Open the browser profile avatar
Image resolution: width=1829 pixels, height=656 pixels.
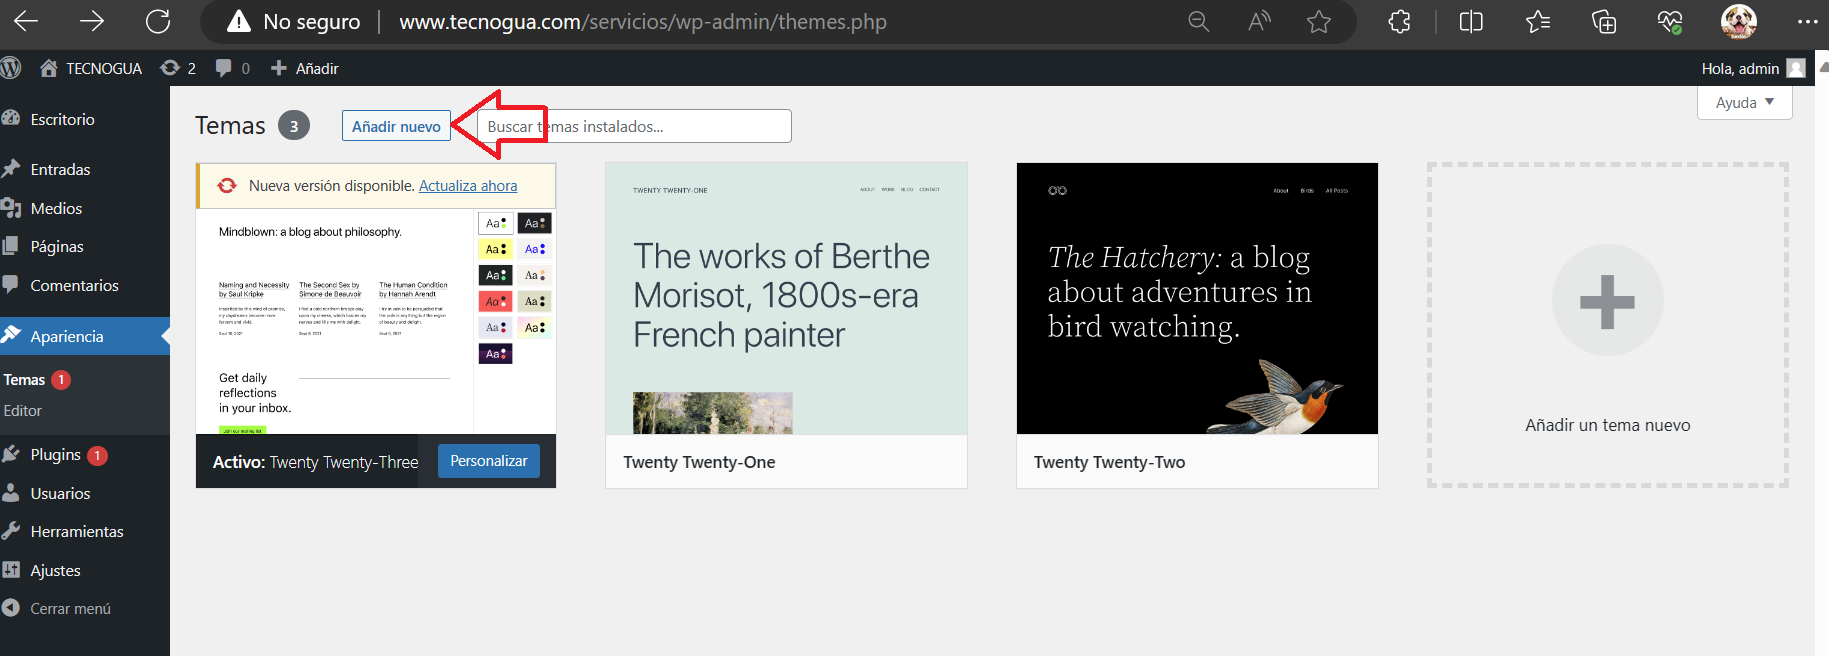point(1739,22)
